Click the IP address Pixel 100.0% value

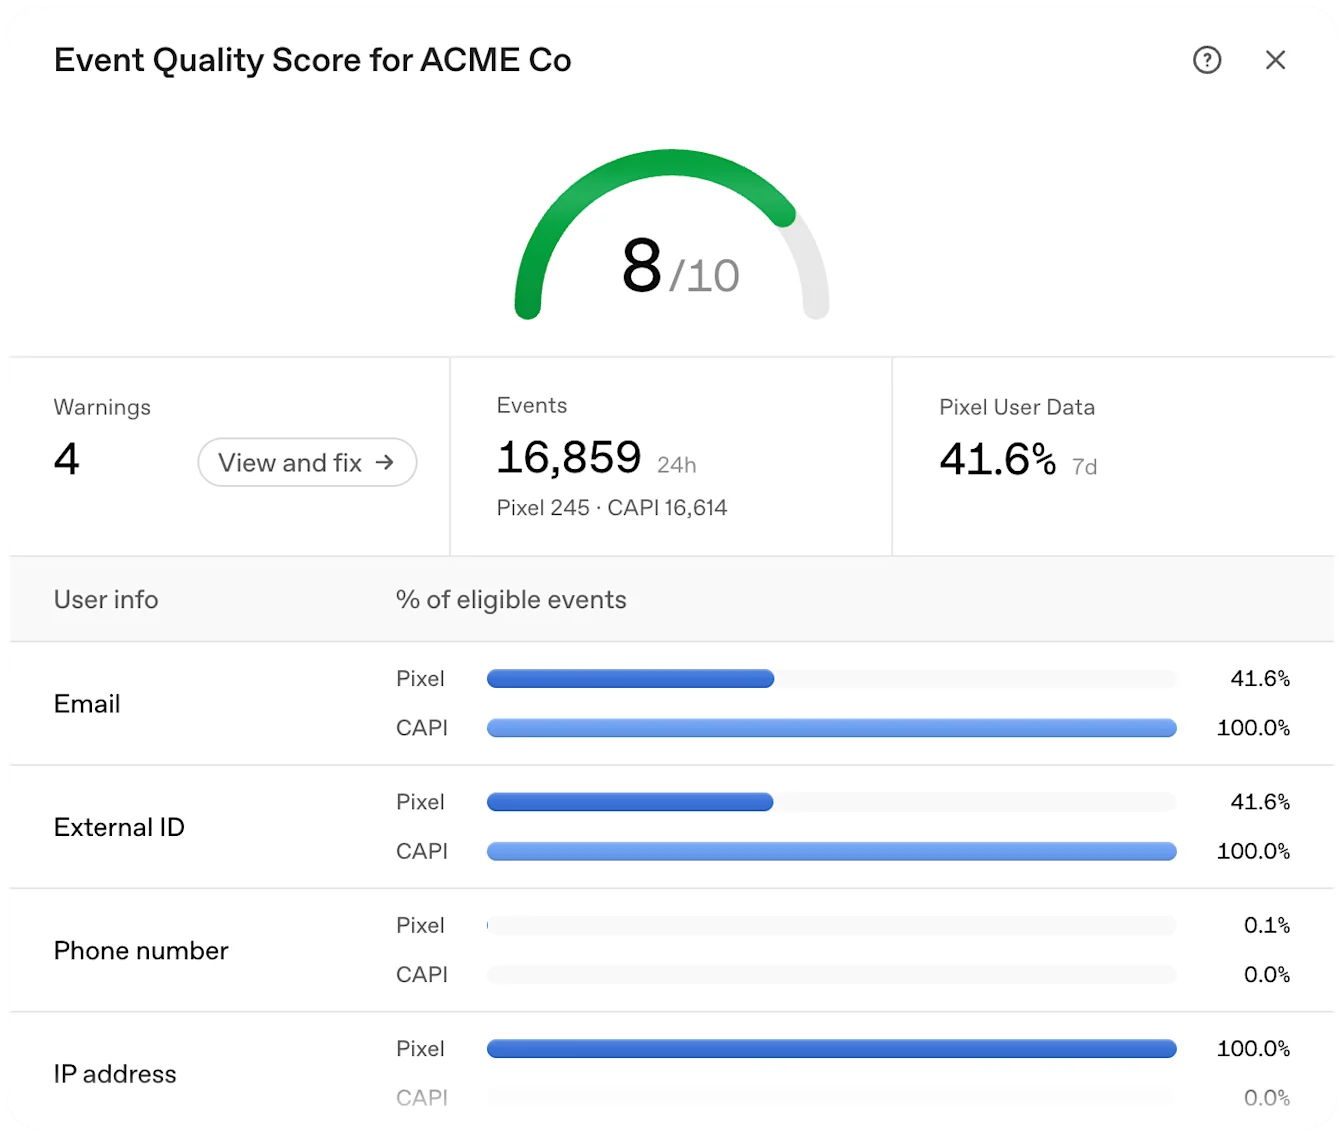(1253, 1048)
